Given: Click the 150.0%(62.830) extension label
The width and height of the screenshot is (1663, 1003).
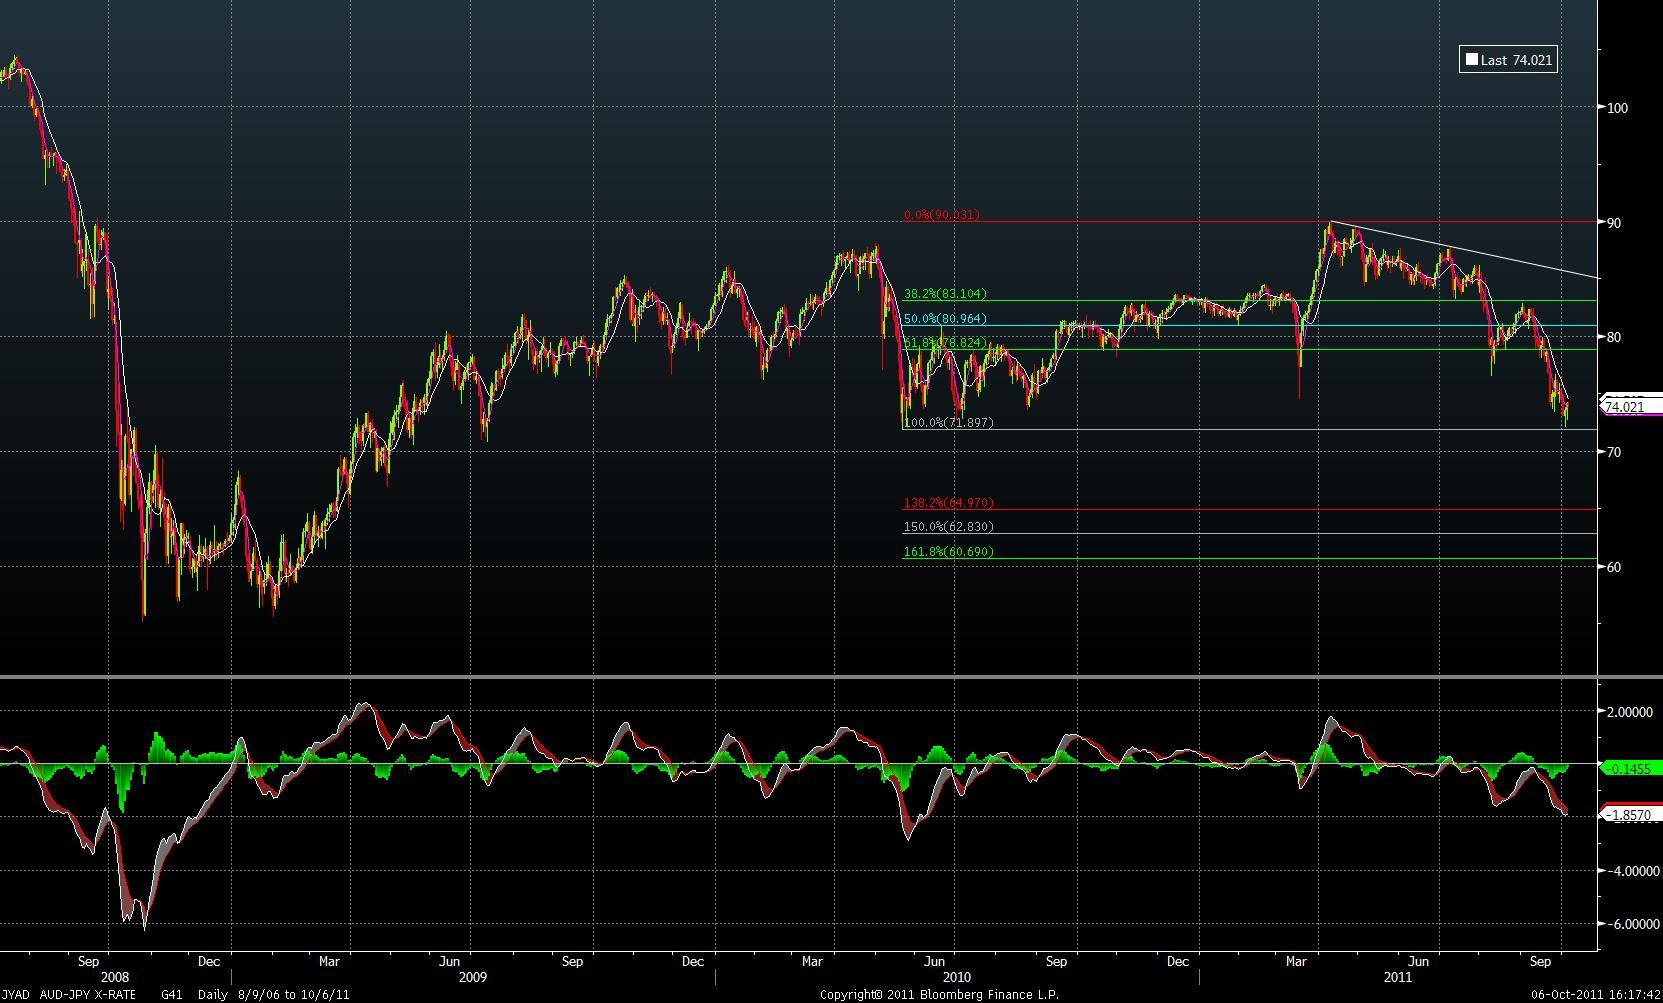Looking at the screenshot, I should tap(948, 527).
